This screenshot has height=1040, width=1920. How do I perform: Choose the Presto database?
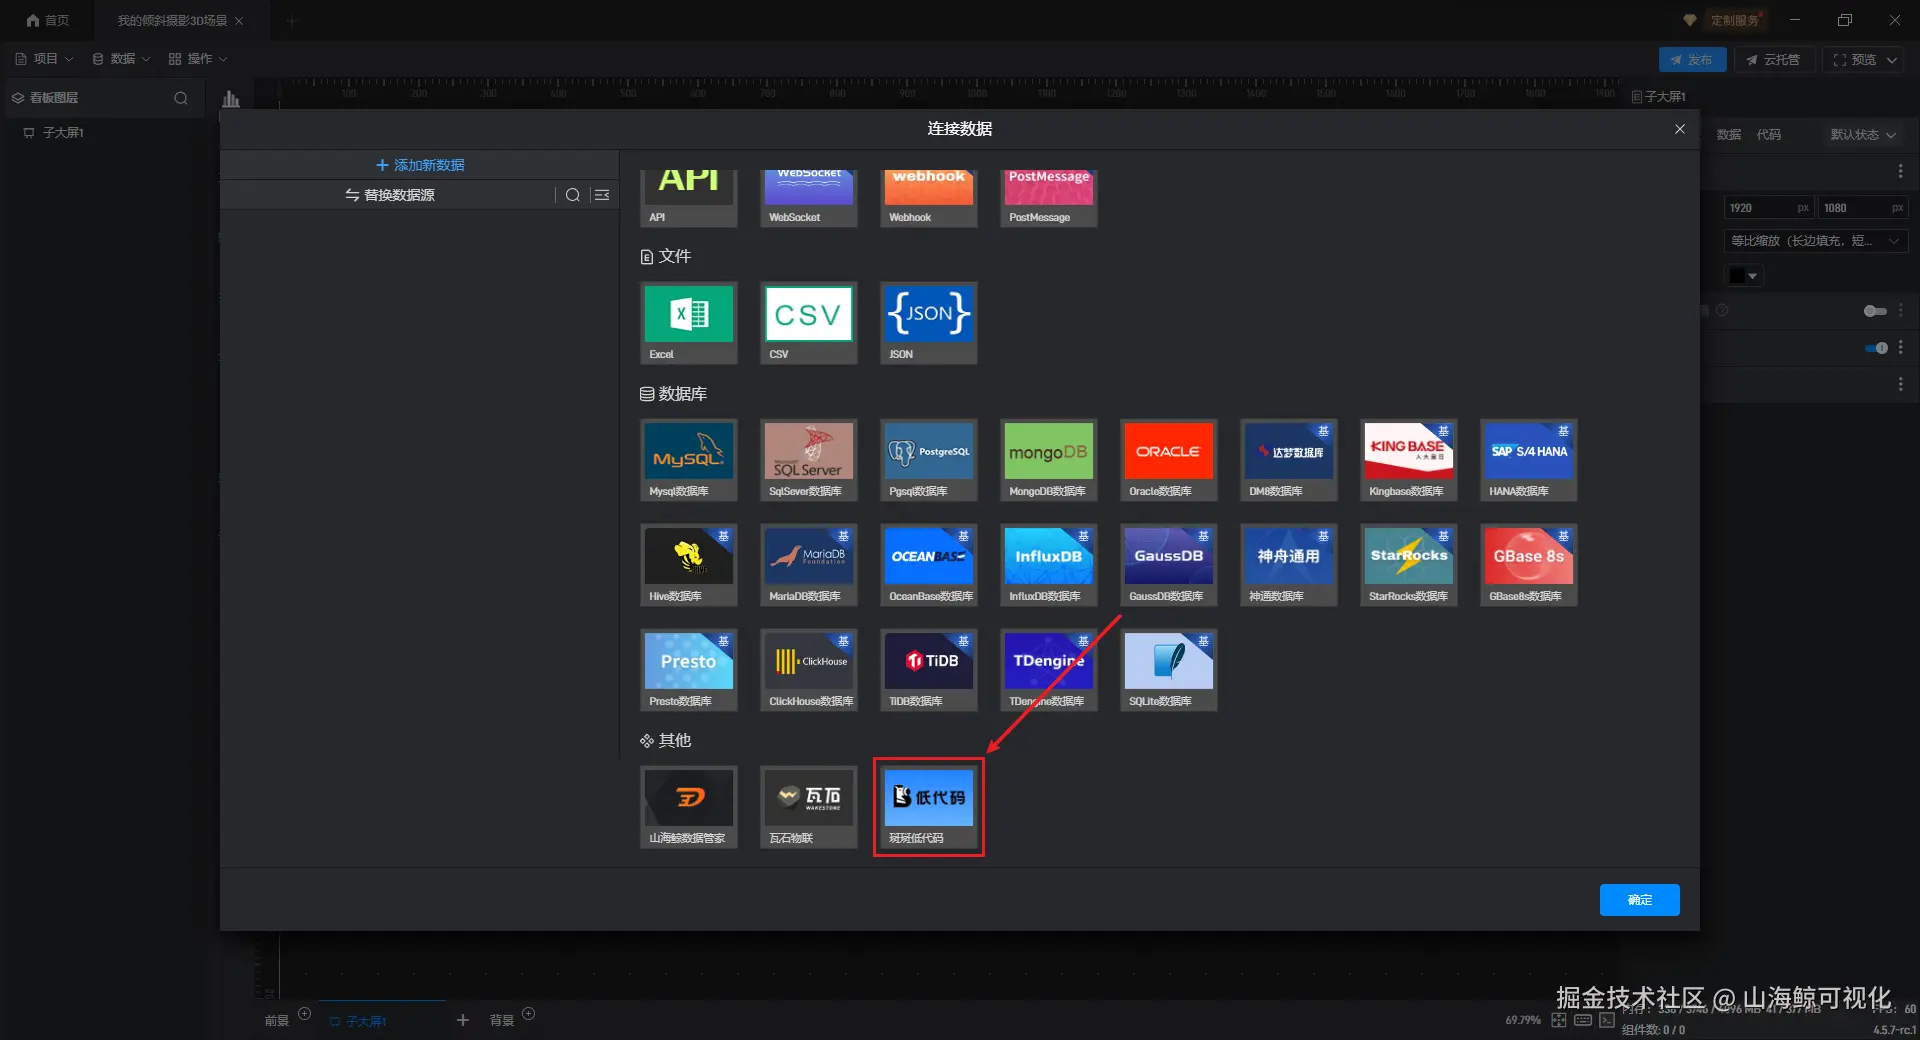coord(688,670)
